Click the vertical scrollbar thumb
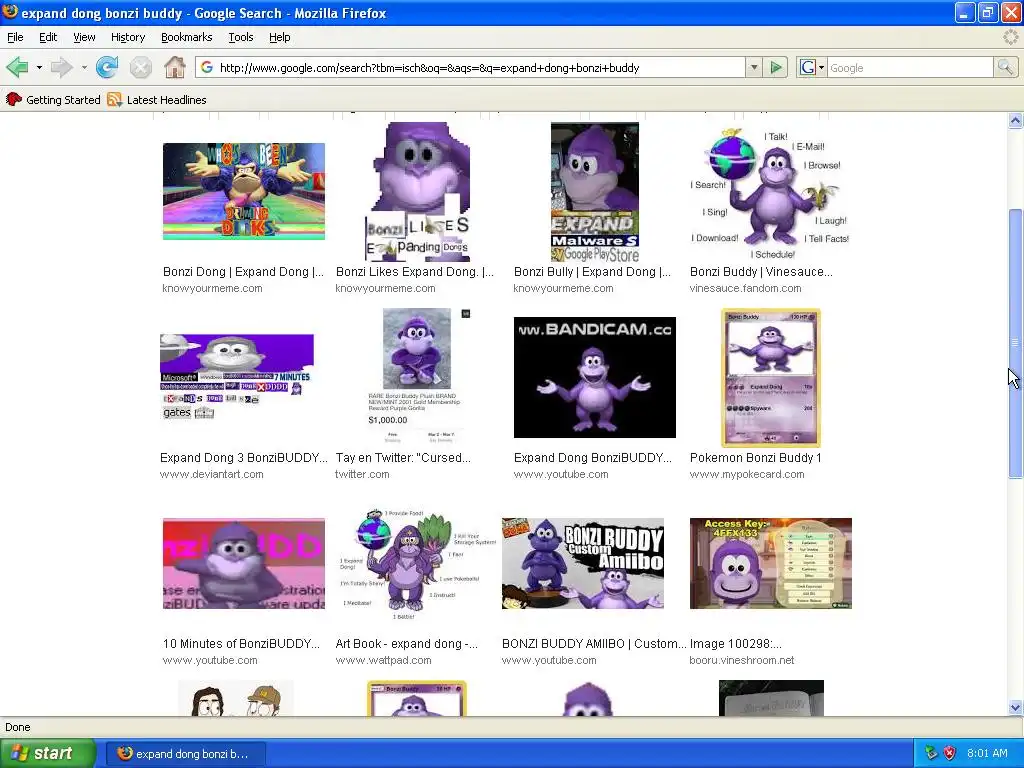The width and height of the screenshot is (1024, 768). point(1015,344)
